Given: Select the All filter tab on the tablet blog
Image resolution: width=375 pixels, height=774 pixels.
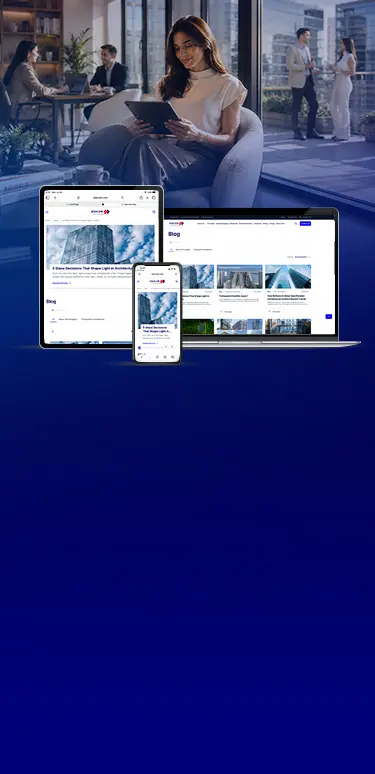Looking at the screenshot, I should click(x=53, y=319).
